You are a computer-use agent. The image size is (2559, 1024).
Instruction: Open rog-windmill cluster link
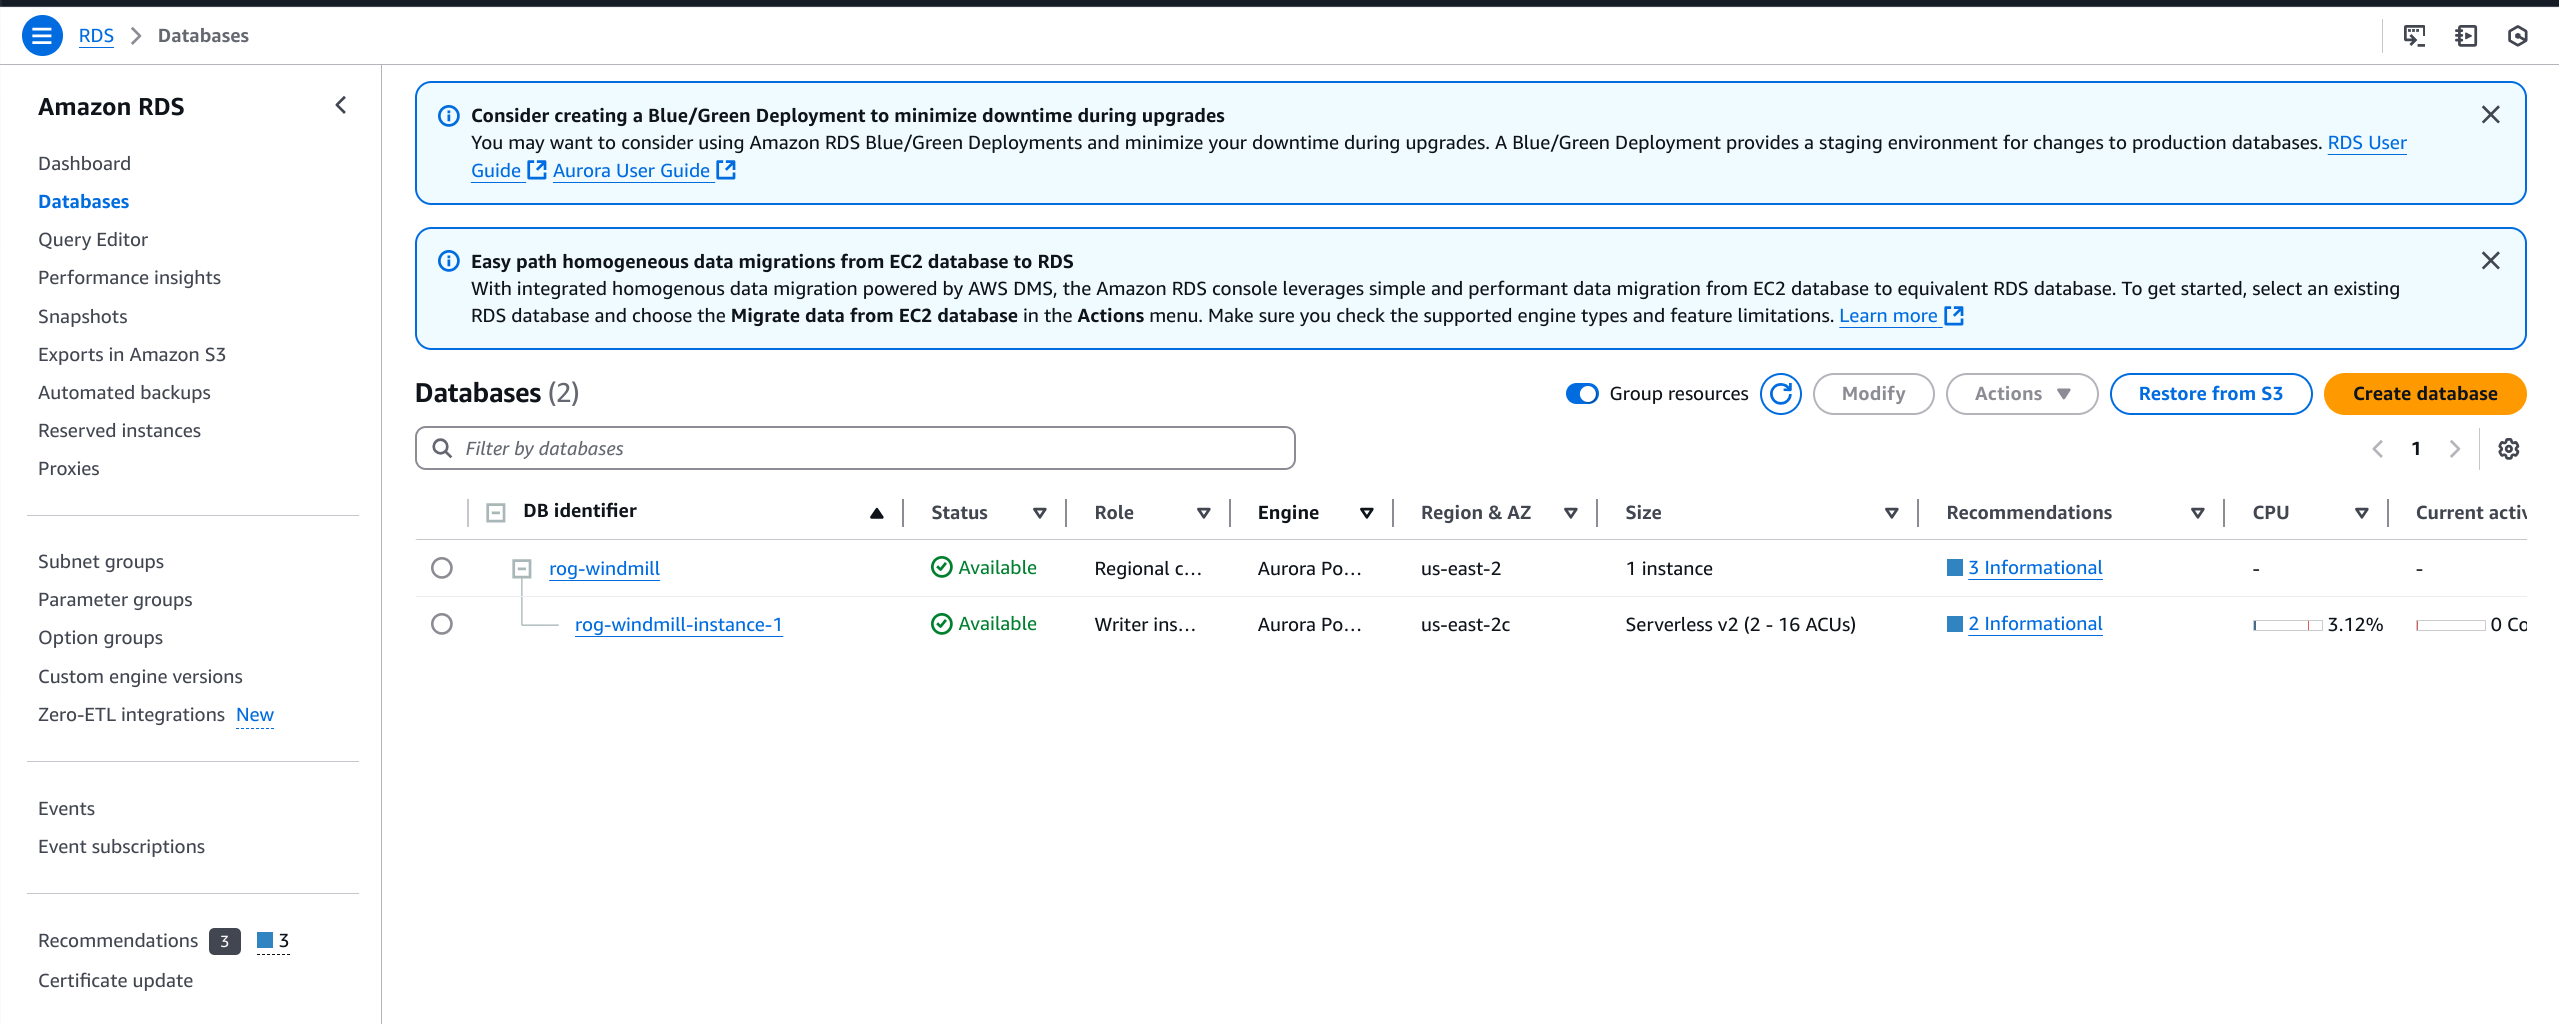point(604,569)
